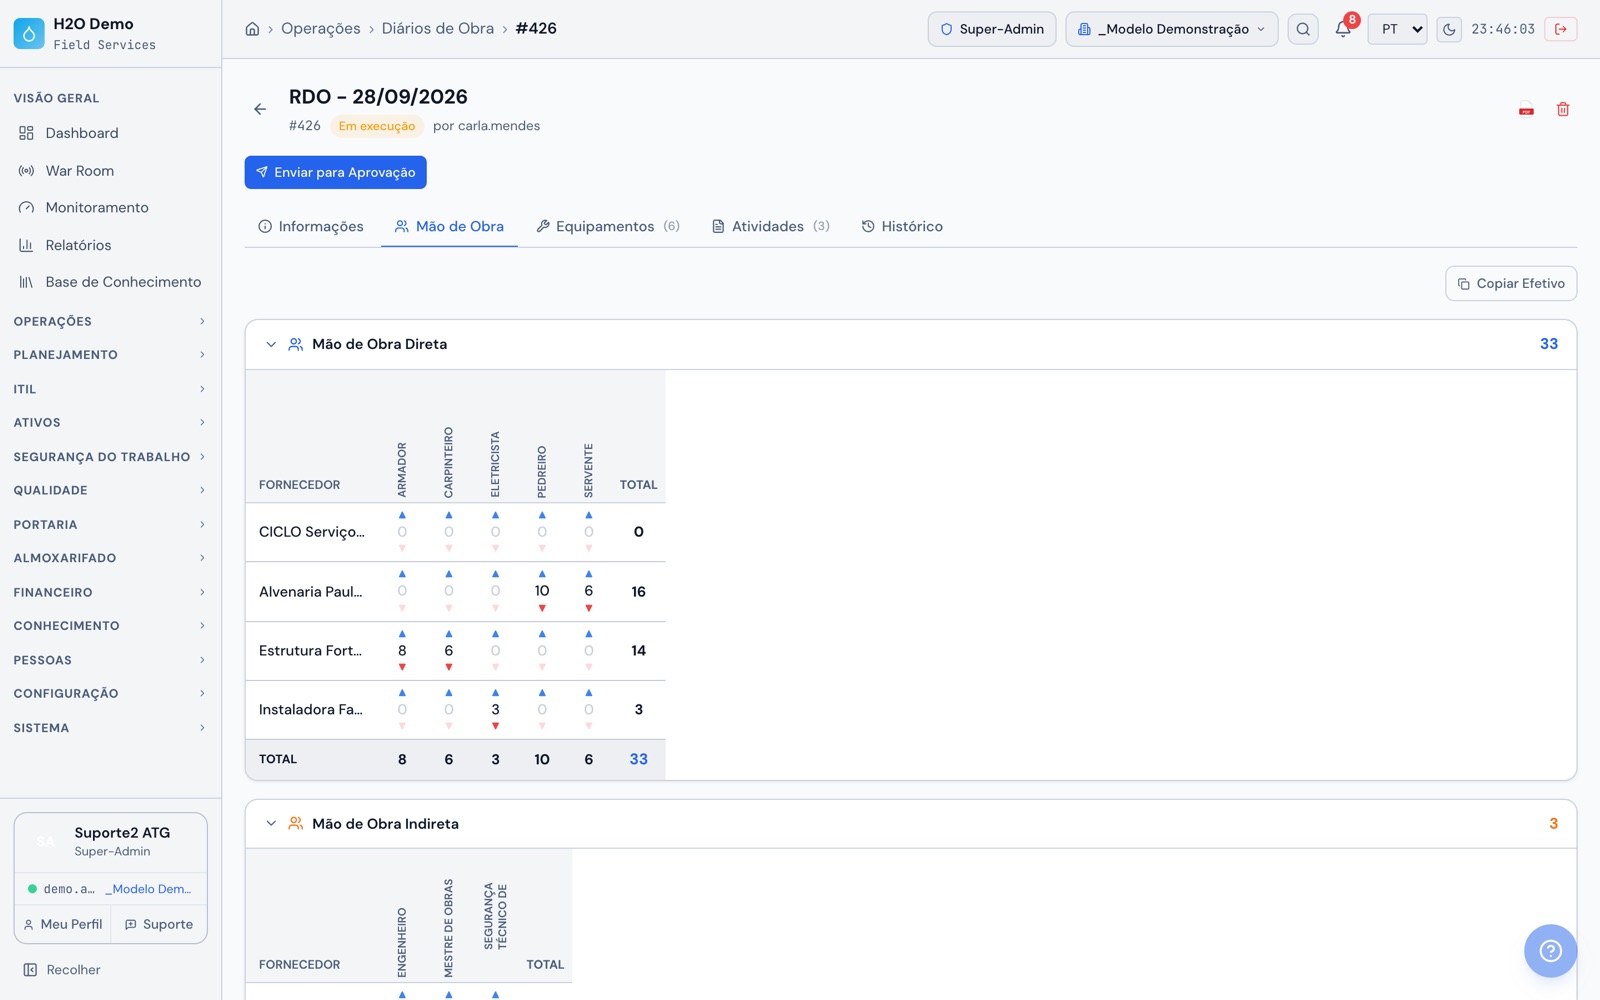Screen dimensions: 1600x1000
Task: Switch to Equipamentos tab
Action: 608,227
